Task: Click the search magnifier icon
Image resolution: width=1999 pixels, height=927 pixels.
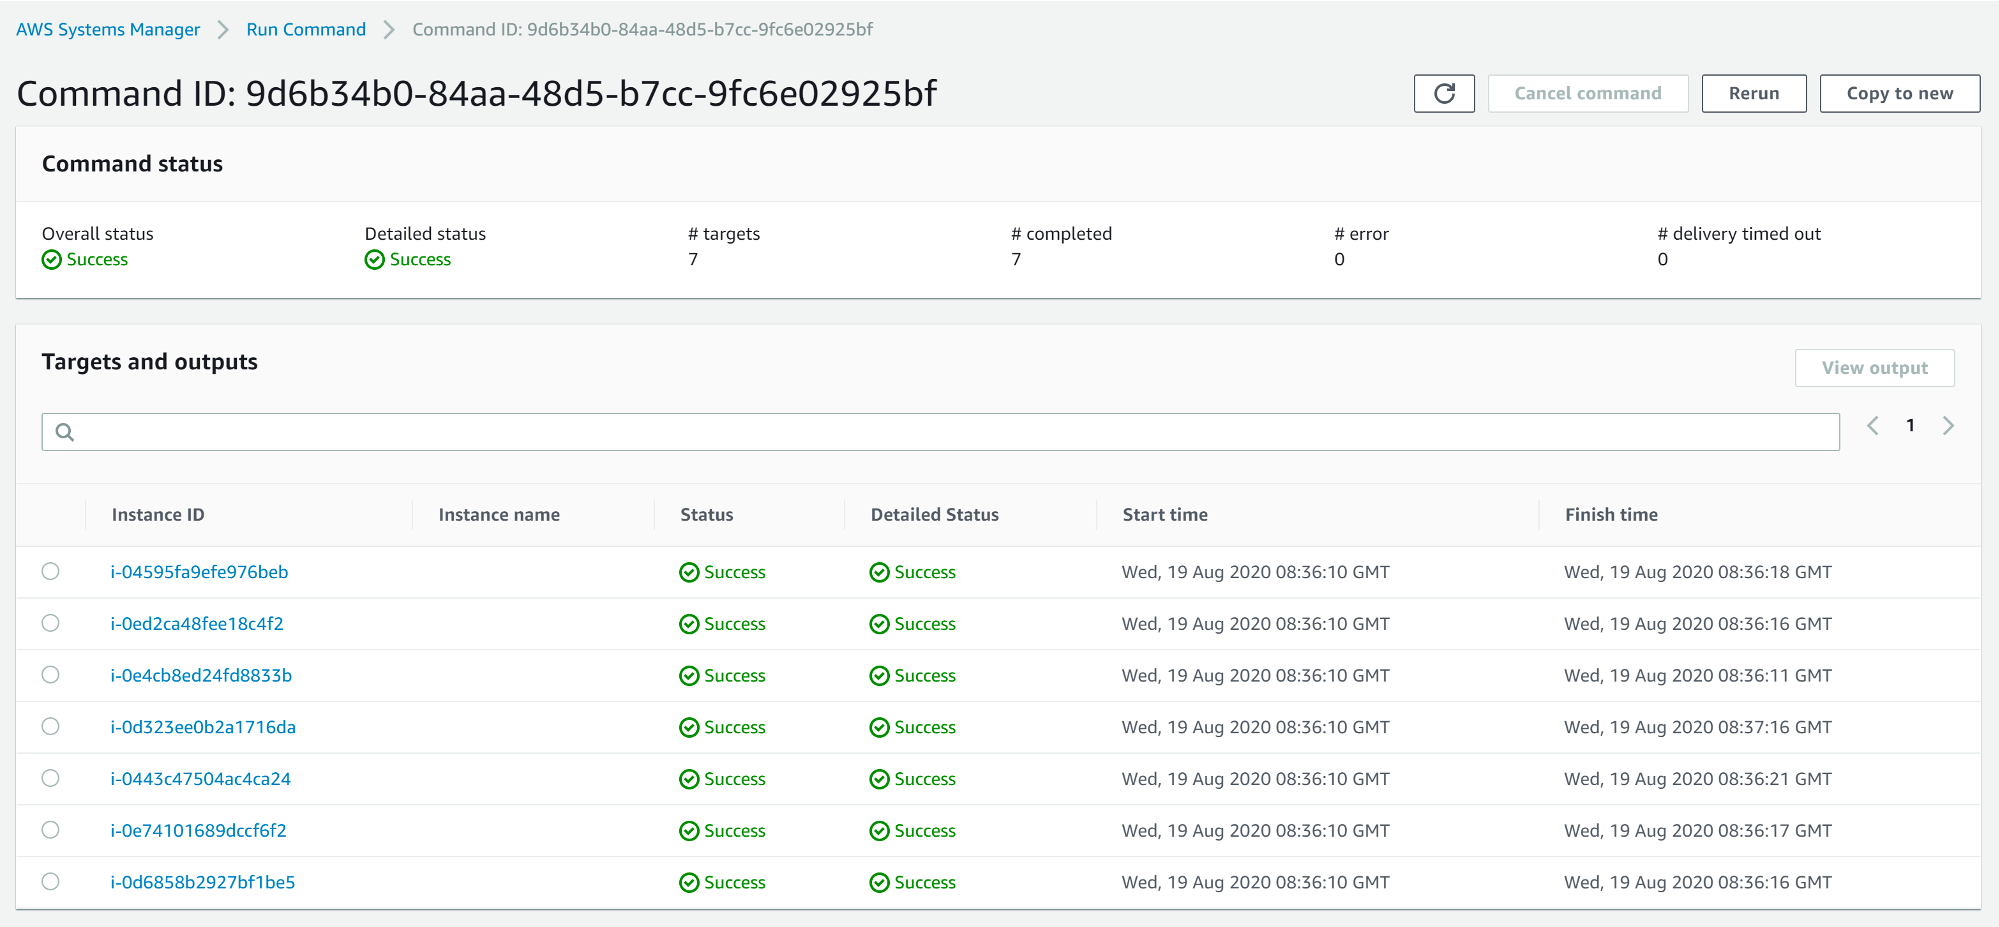Action: [65, 432]
